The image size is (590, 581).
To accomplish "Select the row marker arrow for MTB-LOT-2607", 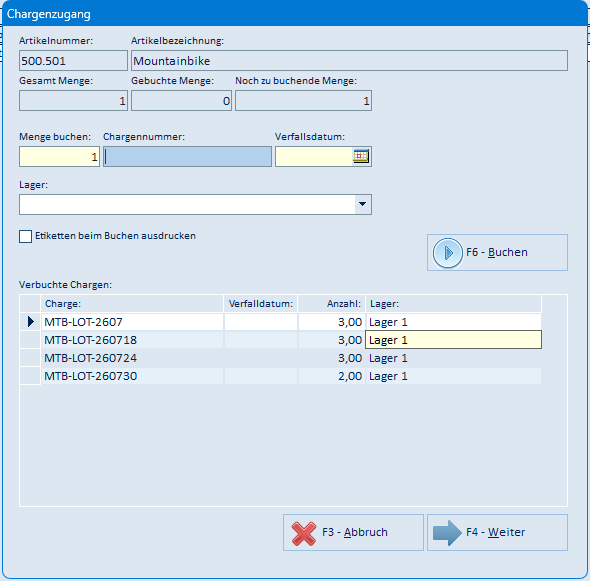I will coord(30,322).
